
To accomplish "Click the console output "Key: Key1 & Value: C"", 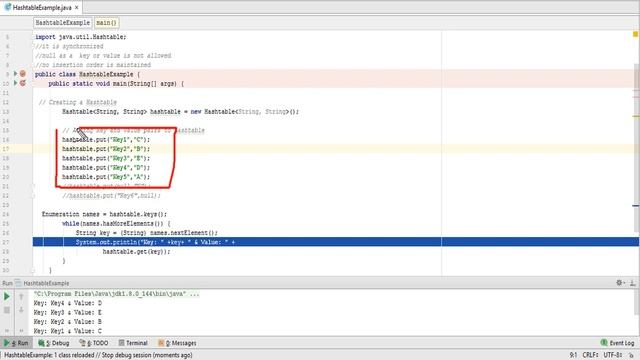I will [68, 331].
